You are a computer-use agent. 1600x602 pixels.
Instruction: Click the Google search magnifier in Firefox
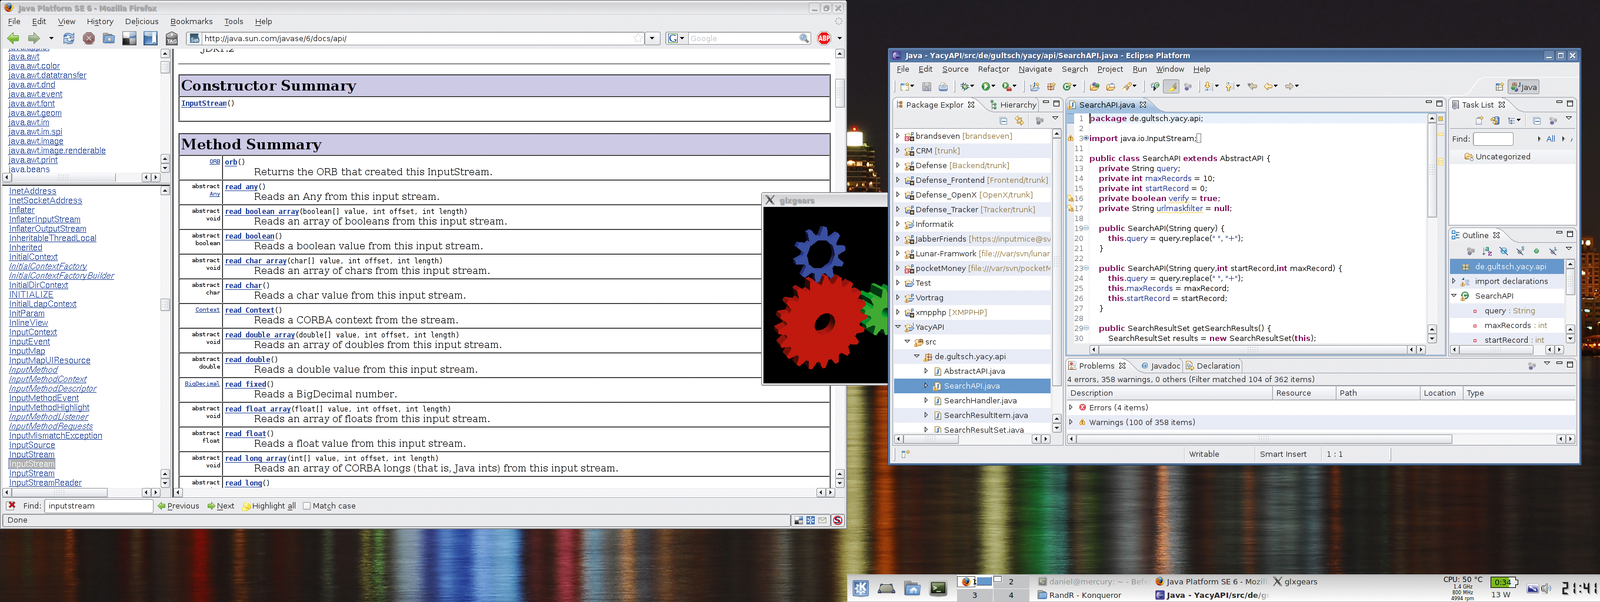coord(804,38)
